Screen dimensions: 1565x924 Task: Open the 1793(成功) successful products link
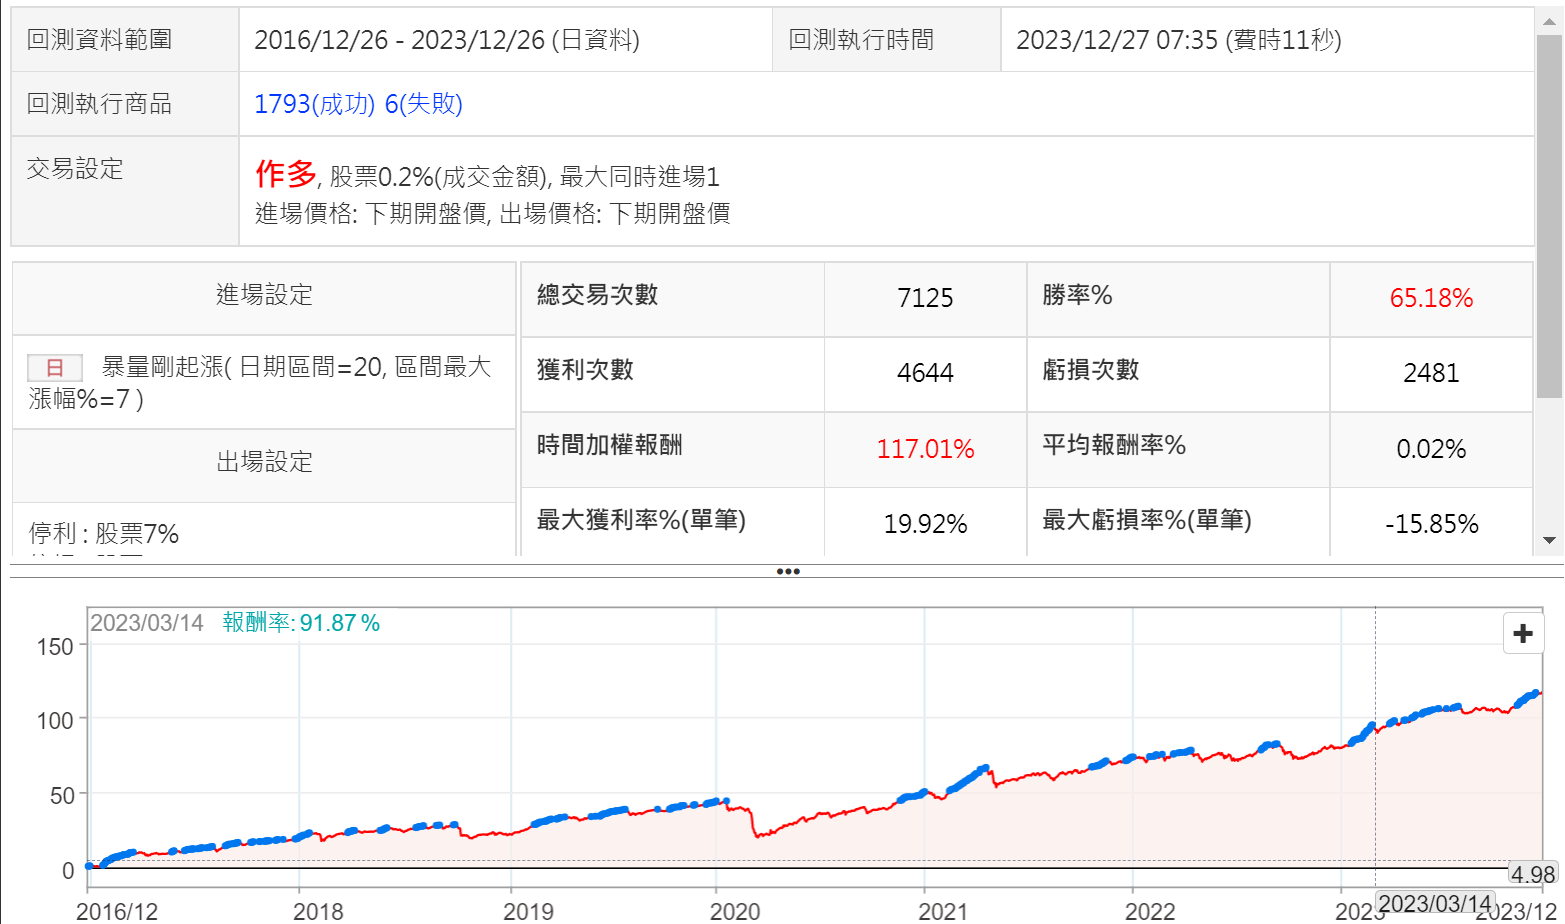314,104
